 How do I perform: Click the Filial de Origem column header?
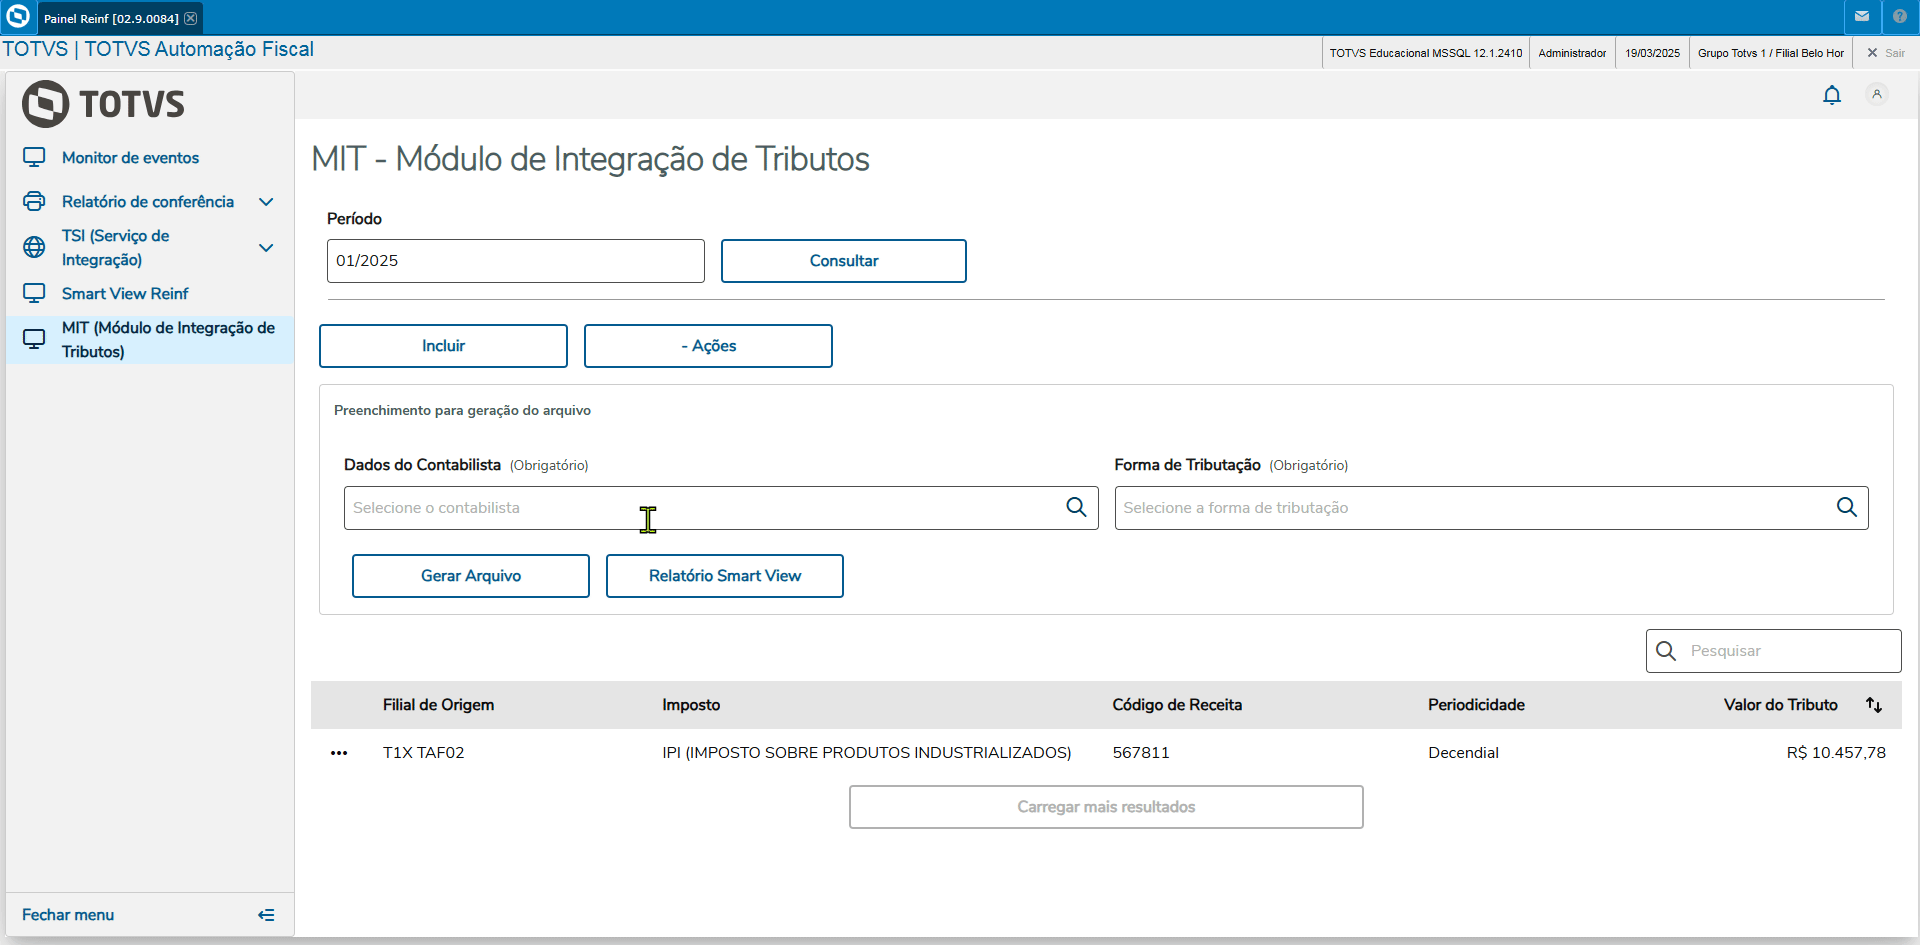438,705
